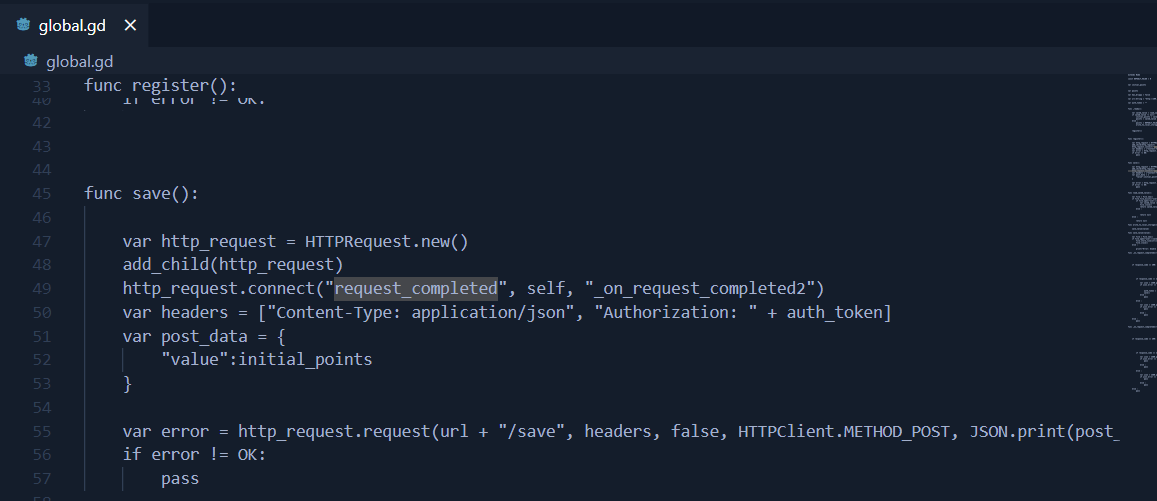The image size is (1157, 501).
Task: Select the global.gd editor tab
Action: [74, 25]
